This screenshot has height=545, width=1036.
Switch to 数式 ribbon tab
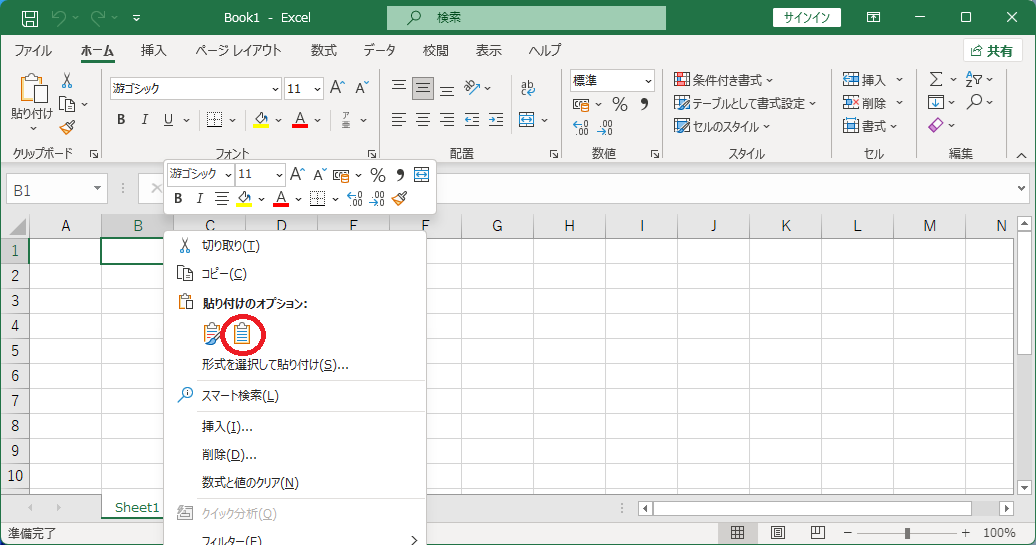coord(324,51)
